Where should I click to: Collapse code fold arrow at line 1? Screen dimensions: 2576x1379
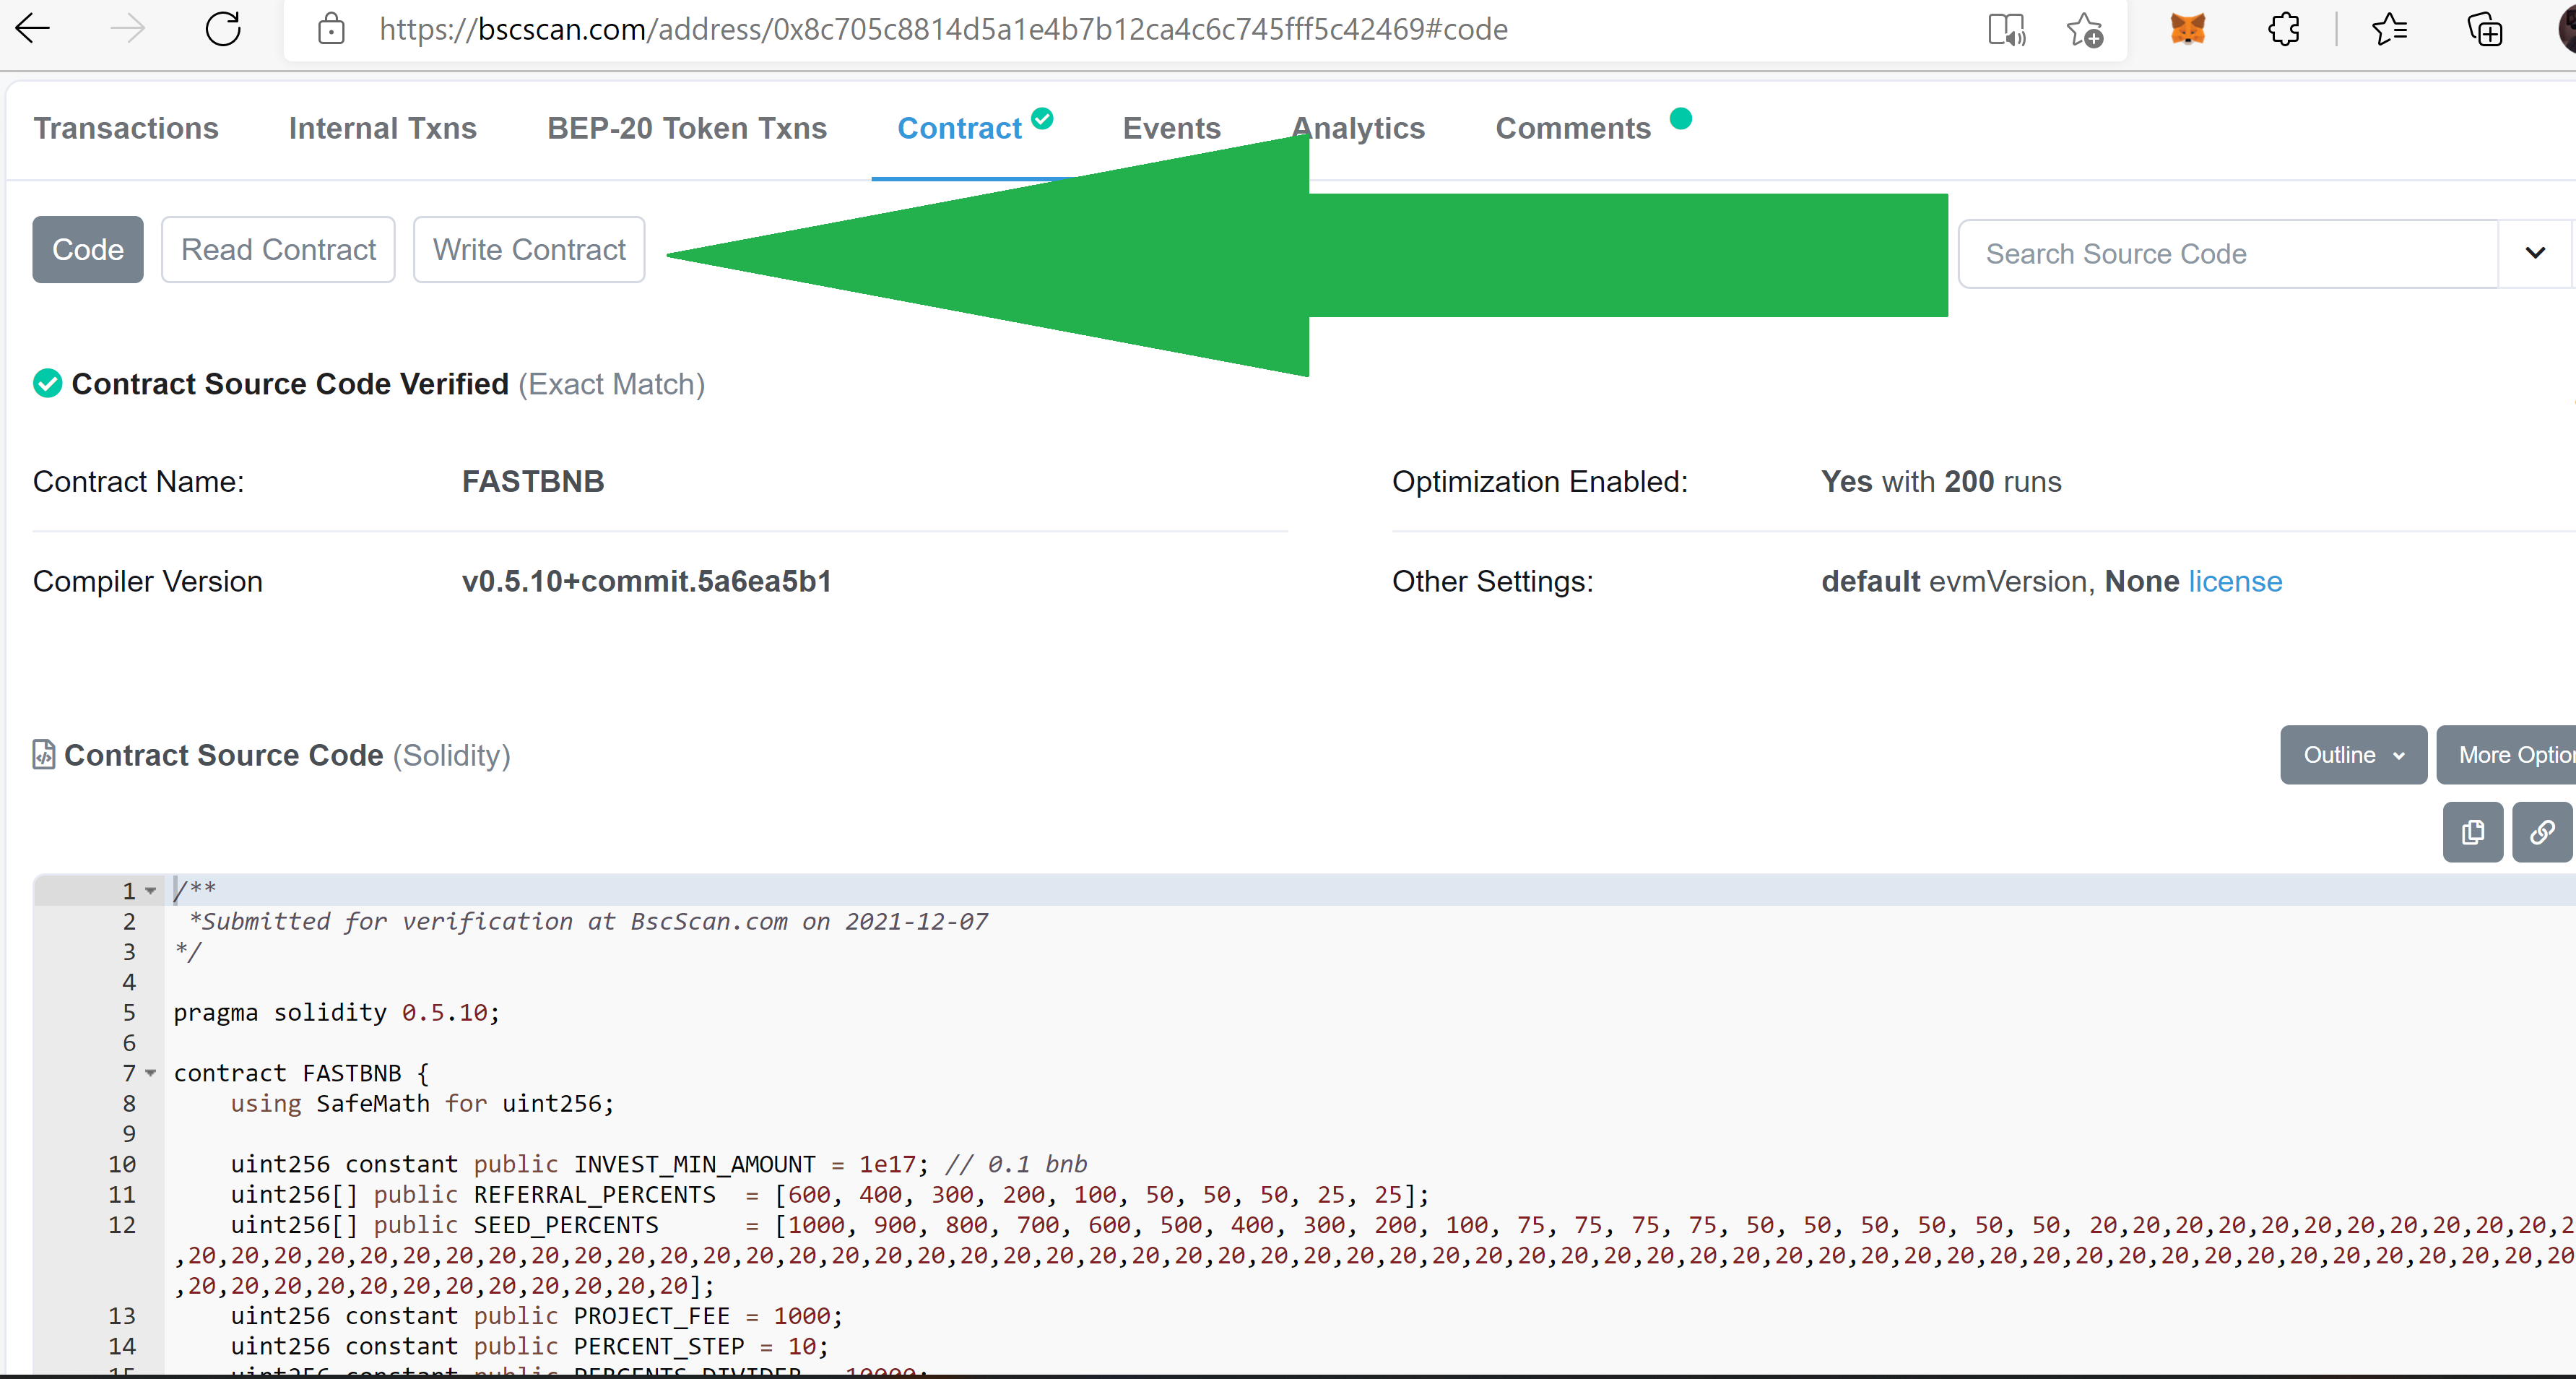[151, 891]
